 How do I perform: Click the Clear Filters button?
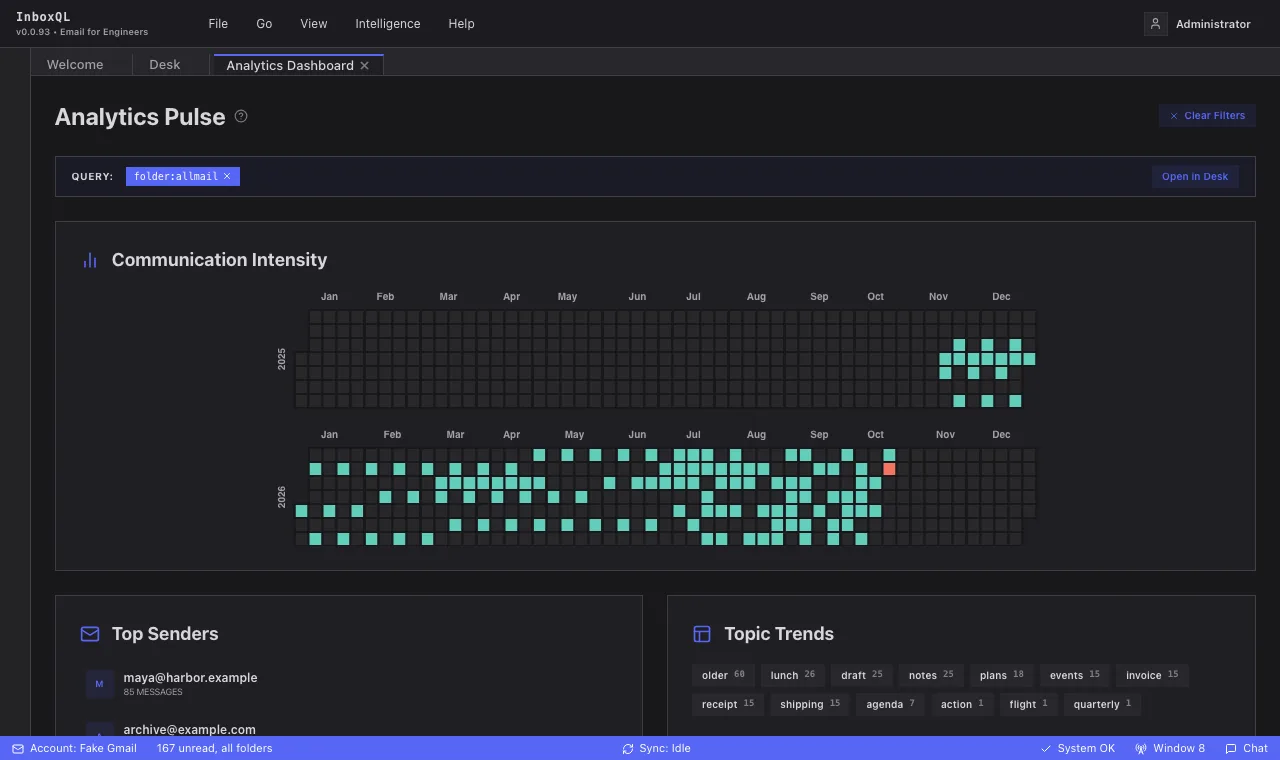pos(1207,115)
